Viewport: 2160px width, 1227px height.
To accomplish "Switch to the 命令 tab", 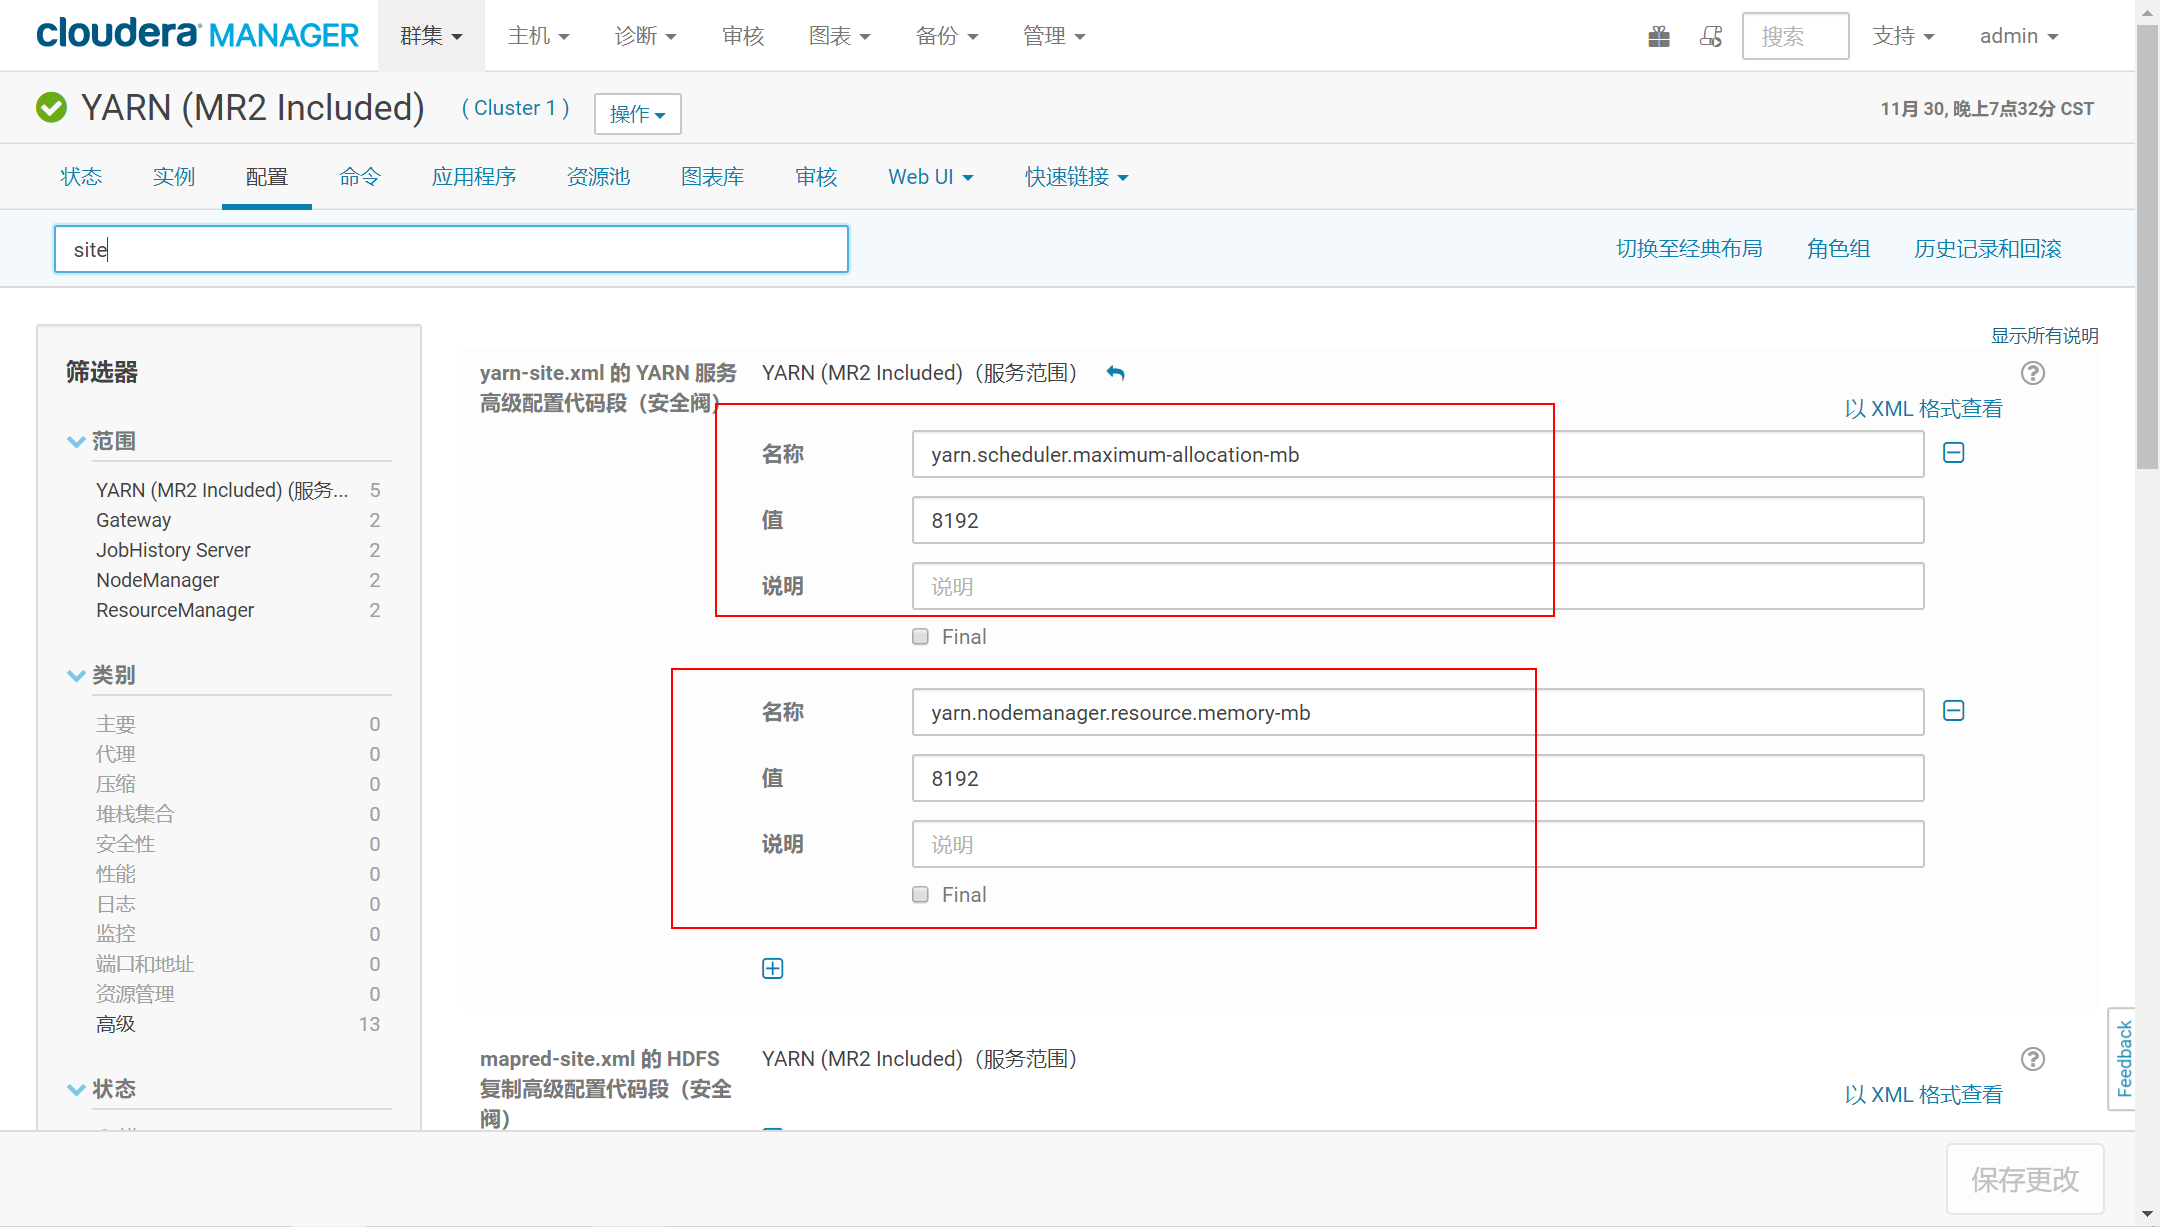I will [x=359, y=177].
